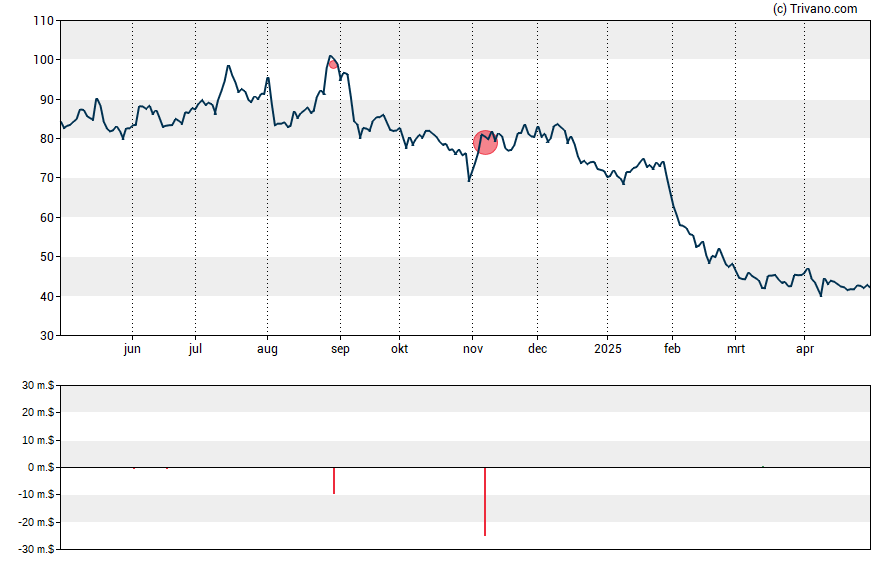
Task: Click the 'feb' x-axis label
Action: click(x=672, y=348)
